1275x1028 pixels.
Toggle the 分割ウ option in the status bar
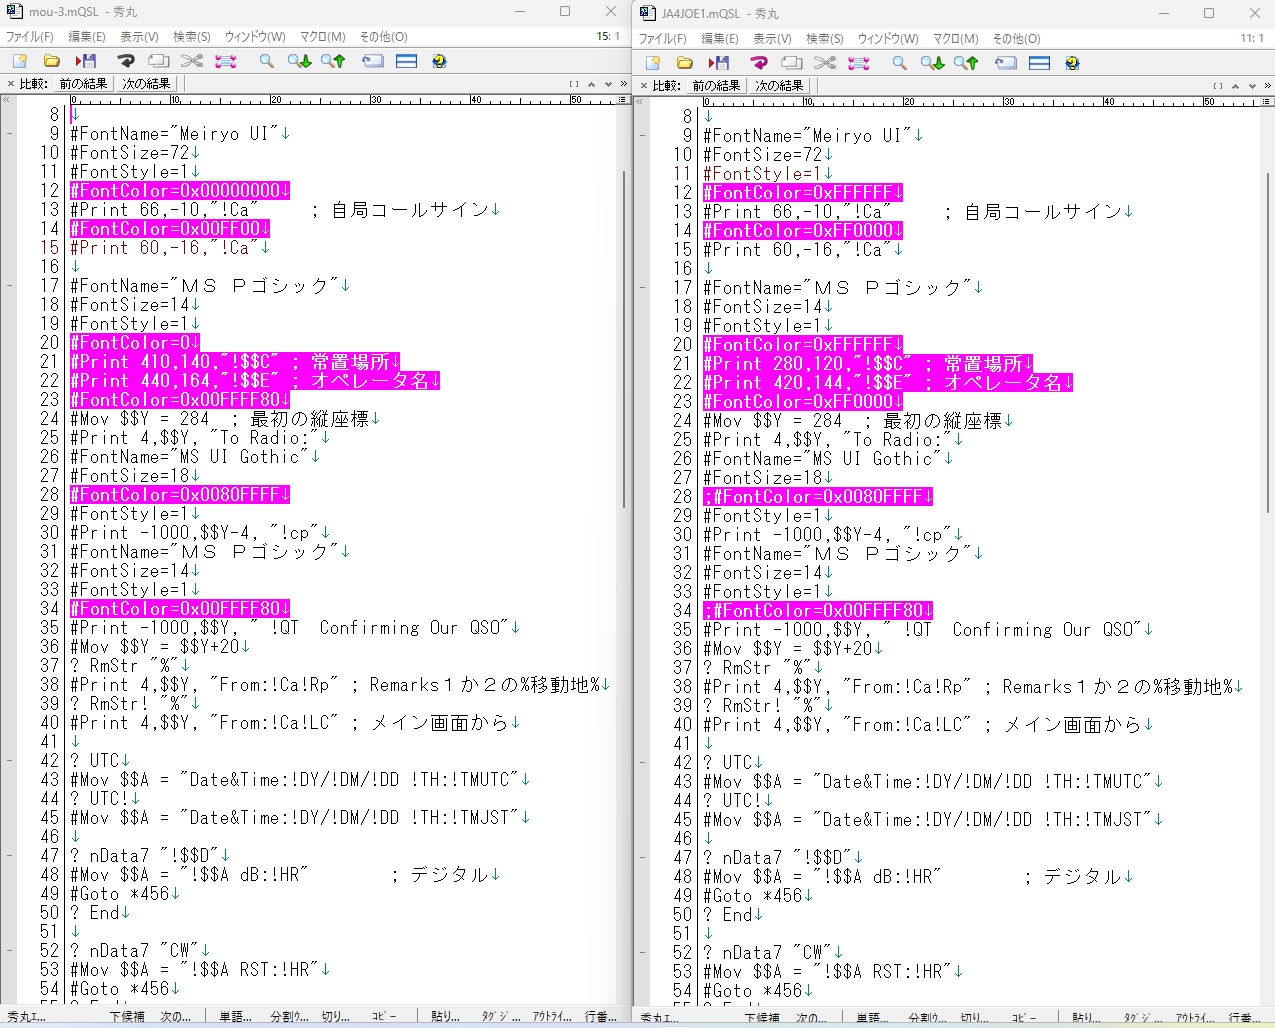click(290, 1016)
